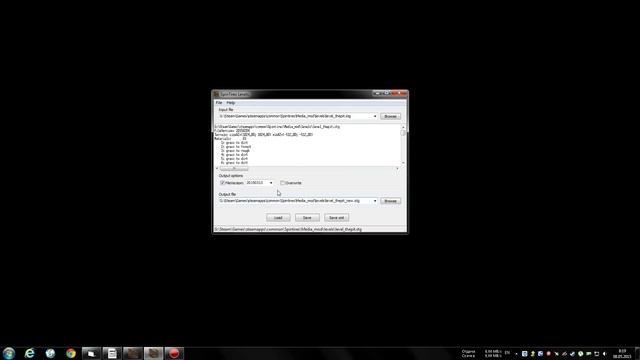
Task: Toggle the file version checkbox in Output options
Action: click(222, 183)
